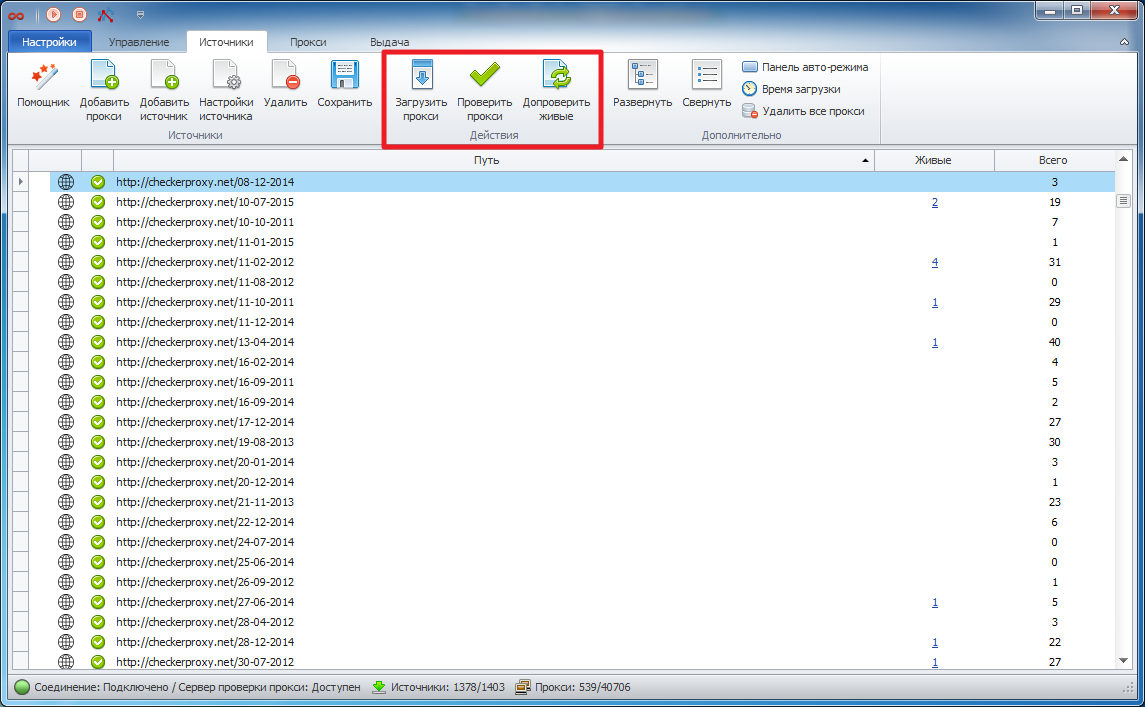Click Удалить все прокси

803,111
